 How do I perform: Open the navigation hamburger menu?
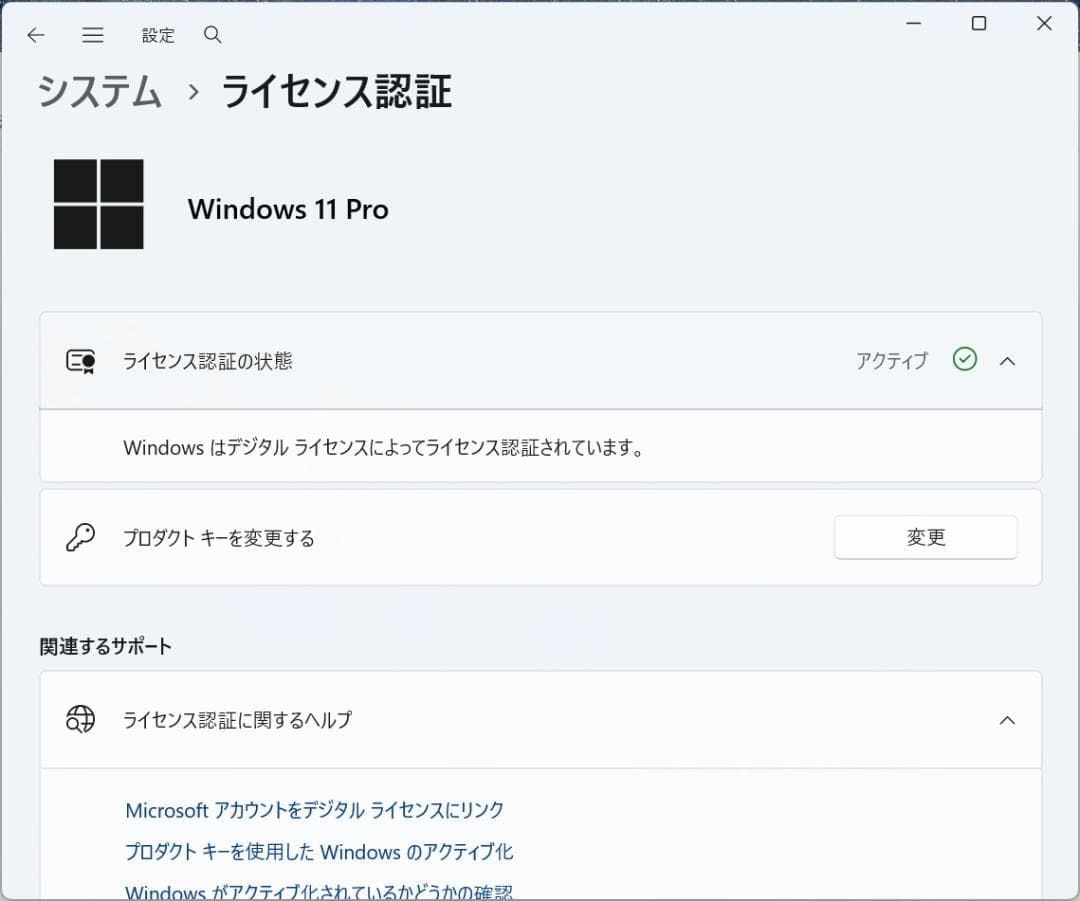pos(93,35)
